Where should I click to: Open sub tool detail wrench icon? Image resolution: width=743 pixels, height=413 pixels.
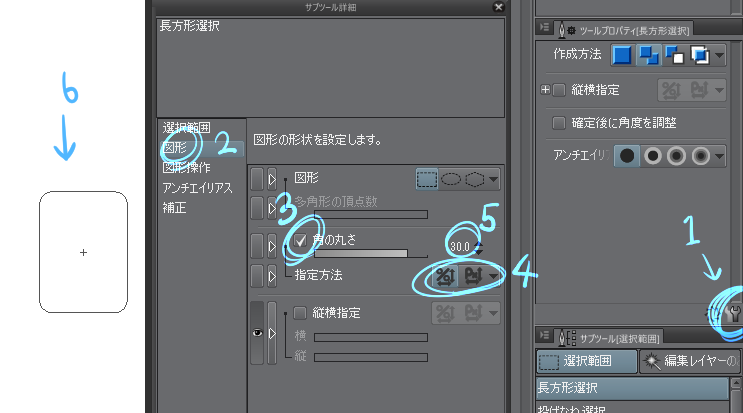tap(734, 313)
